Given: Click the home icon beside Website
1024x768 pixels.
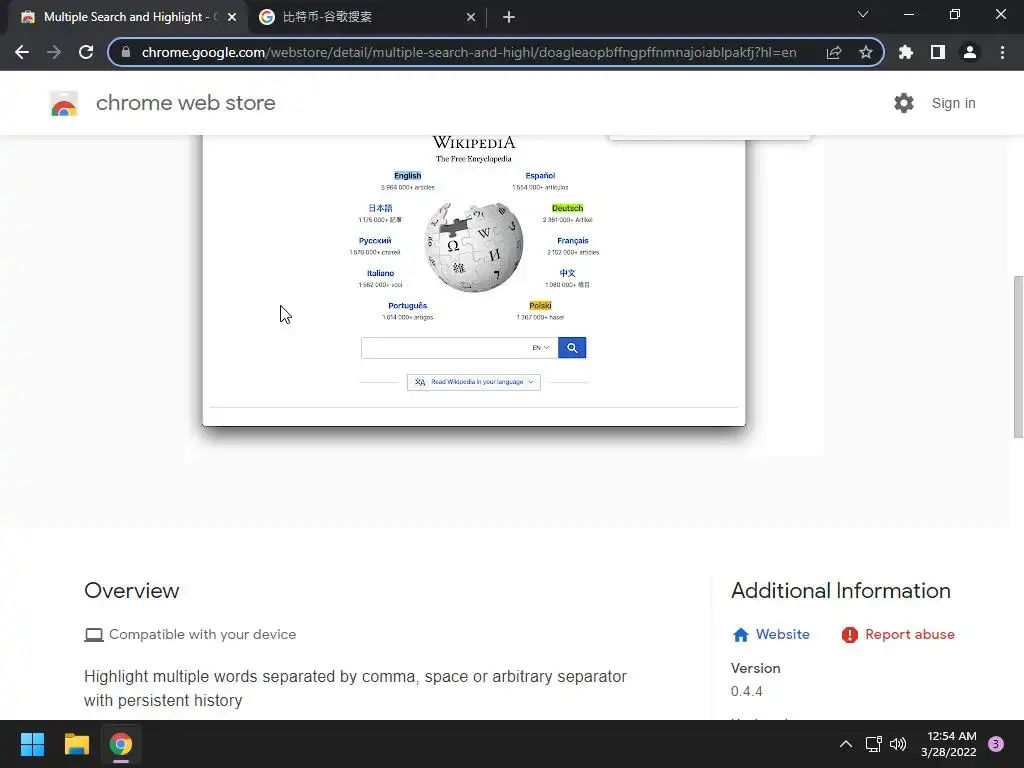Looking at the screenshot, I should (x=741, y=635).
